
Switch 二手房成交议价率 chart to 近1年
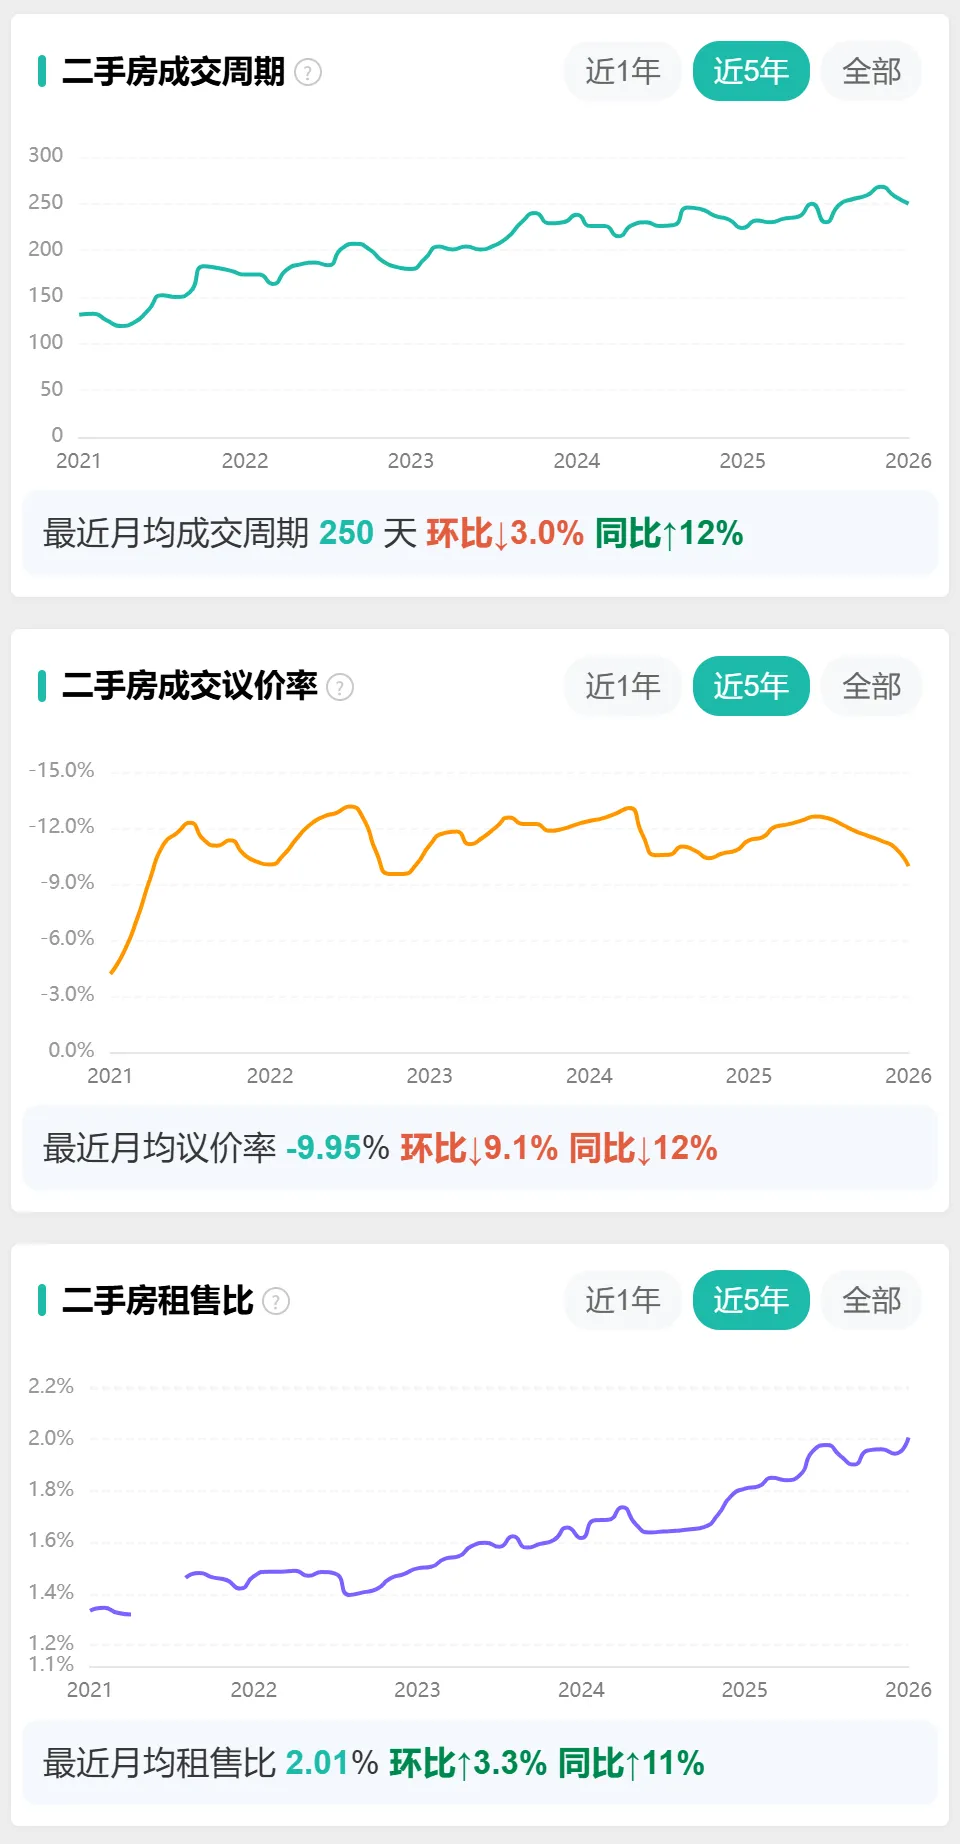pyautogui.click(x=623, y=686)
